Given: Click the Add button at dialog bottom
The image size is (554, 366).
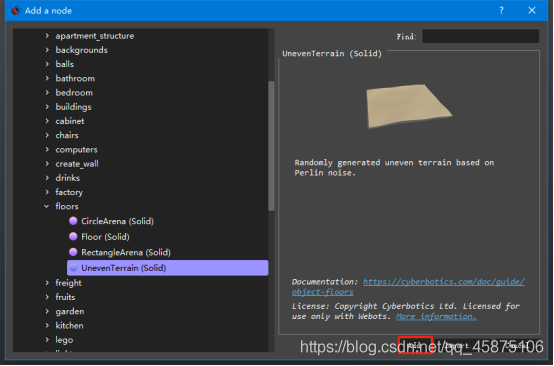Looking at the screenshot, I should [x=415, y=345].
